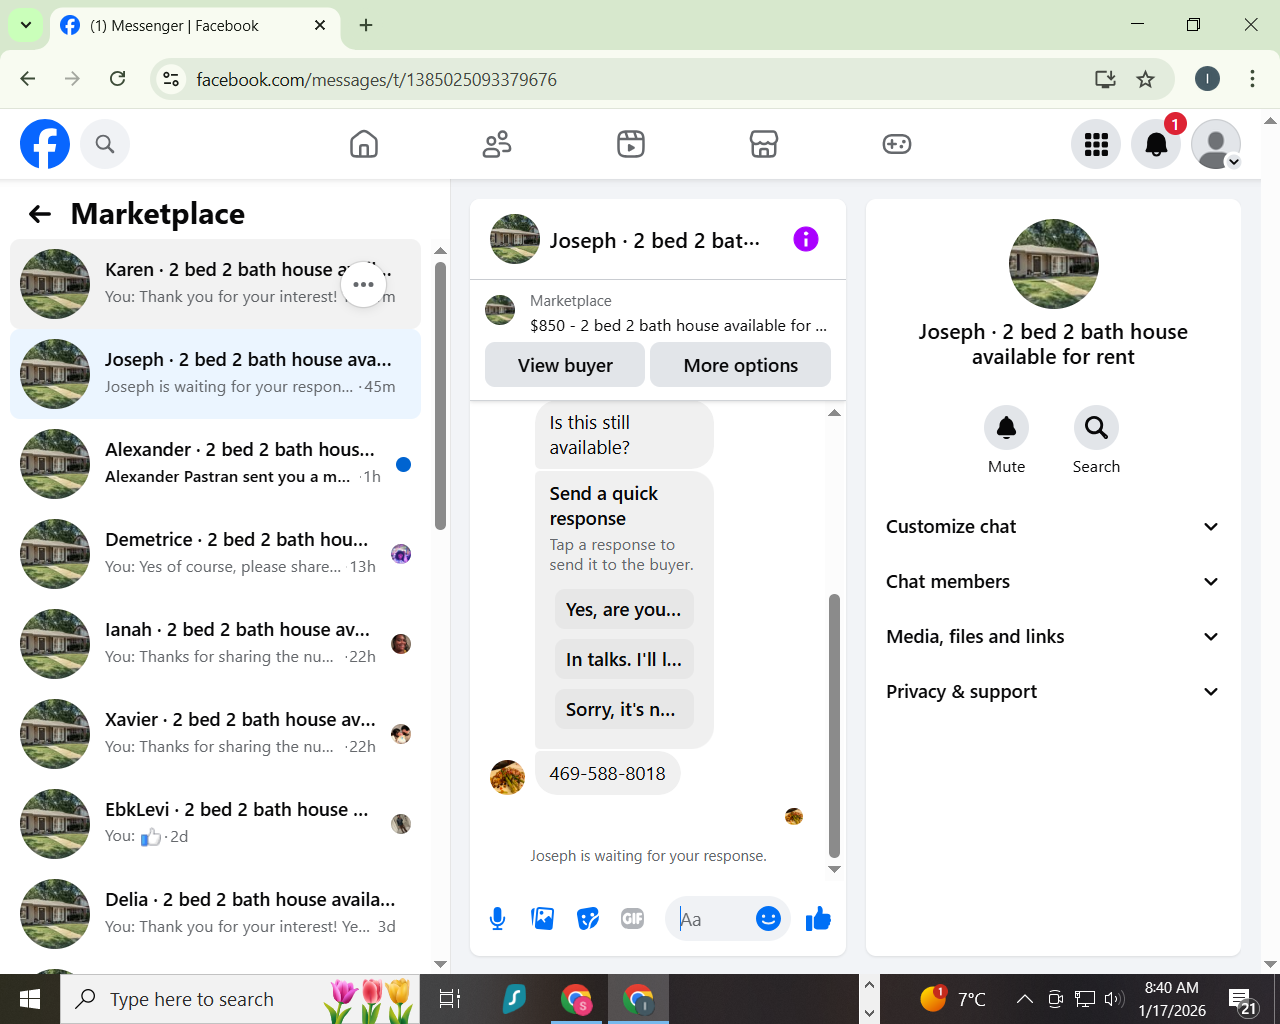Choose a GIF icon
This screenshot has width=1280, height=1024.
tap(633, 918)
